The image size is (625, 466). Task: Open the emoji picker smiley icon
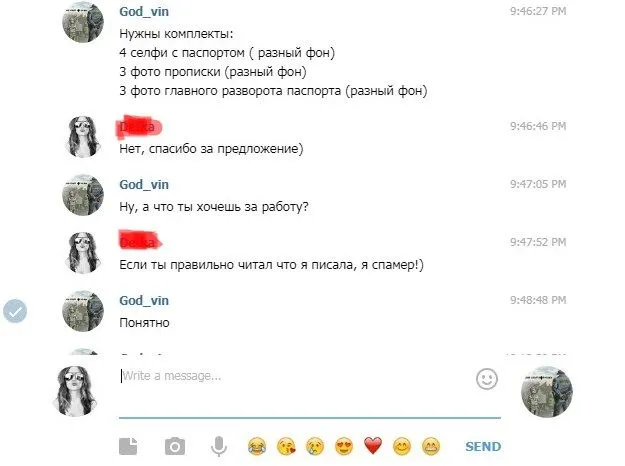pos(487,379)
